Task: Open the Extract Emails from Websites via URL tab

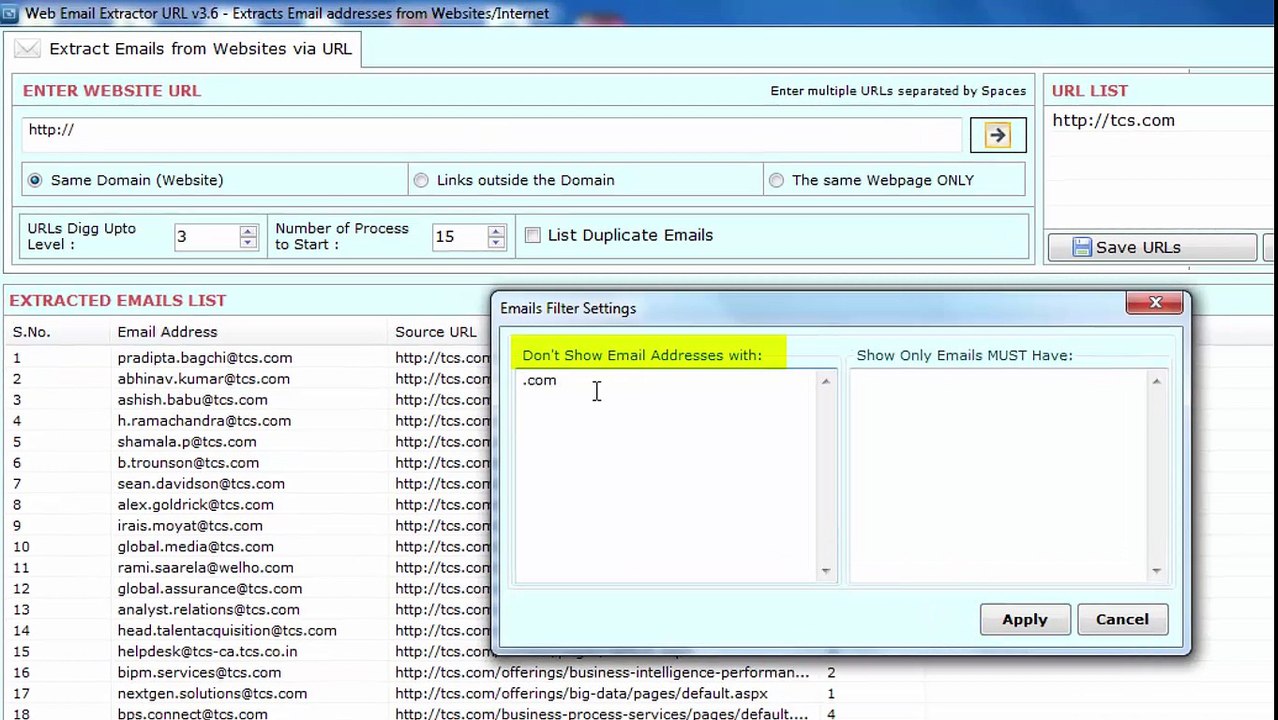Action: click(184, 48)
